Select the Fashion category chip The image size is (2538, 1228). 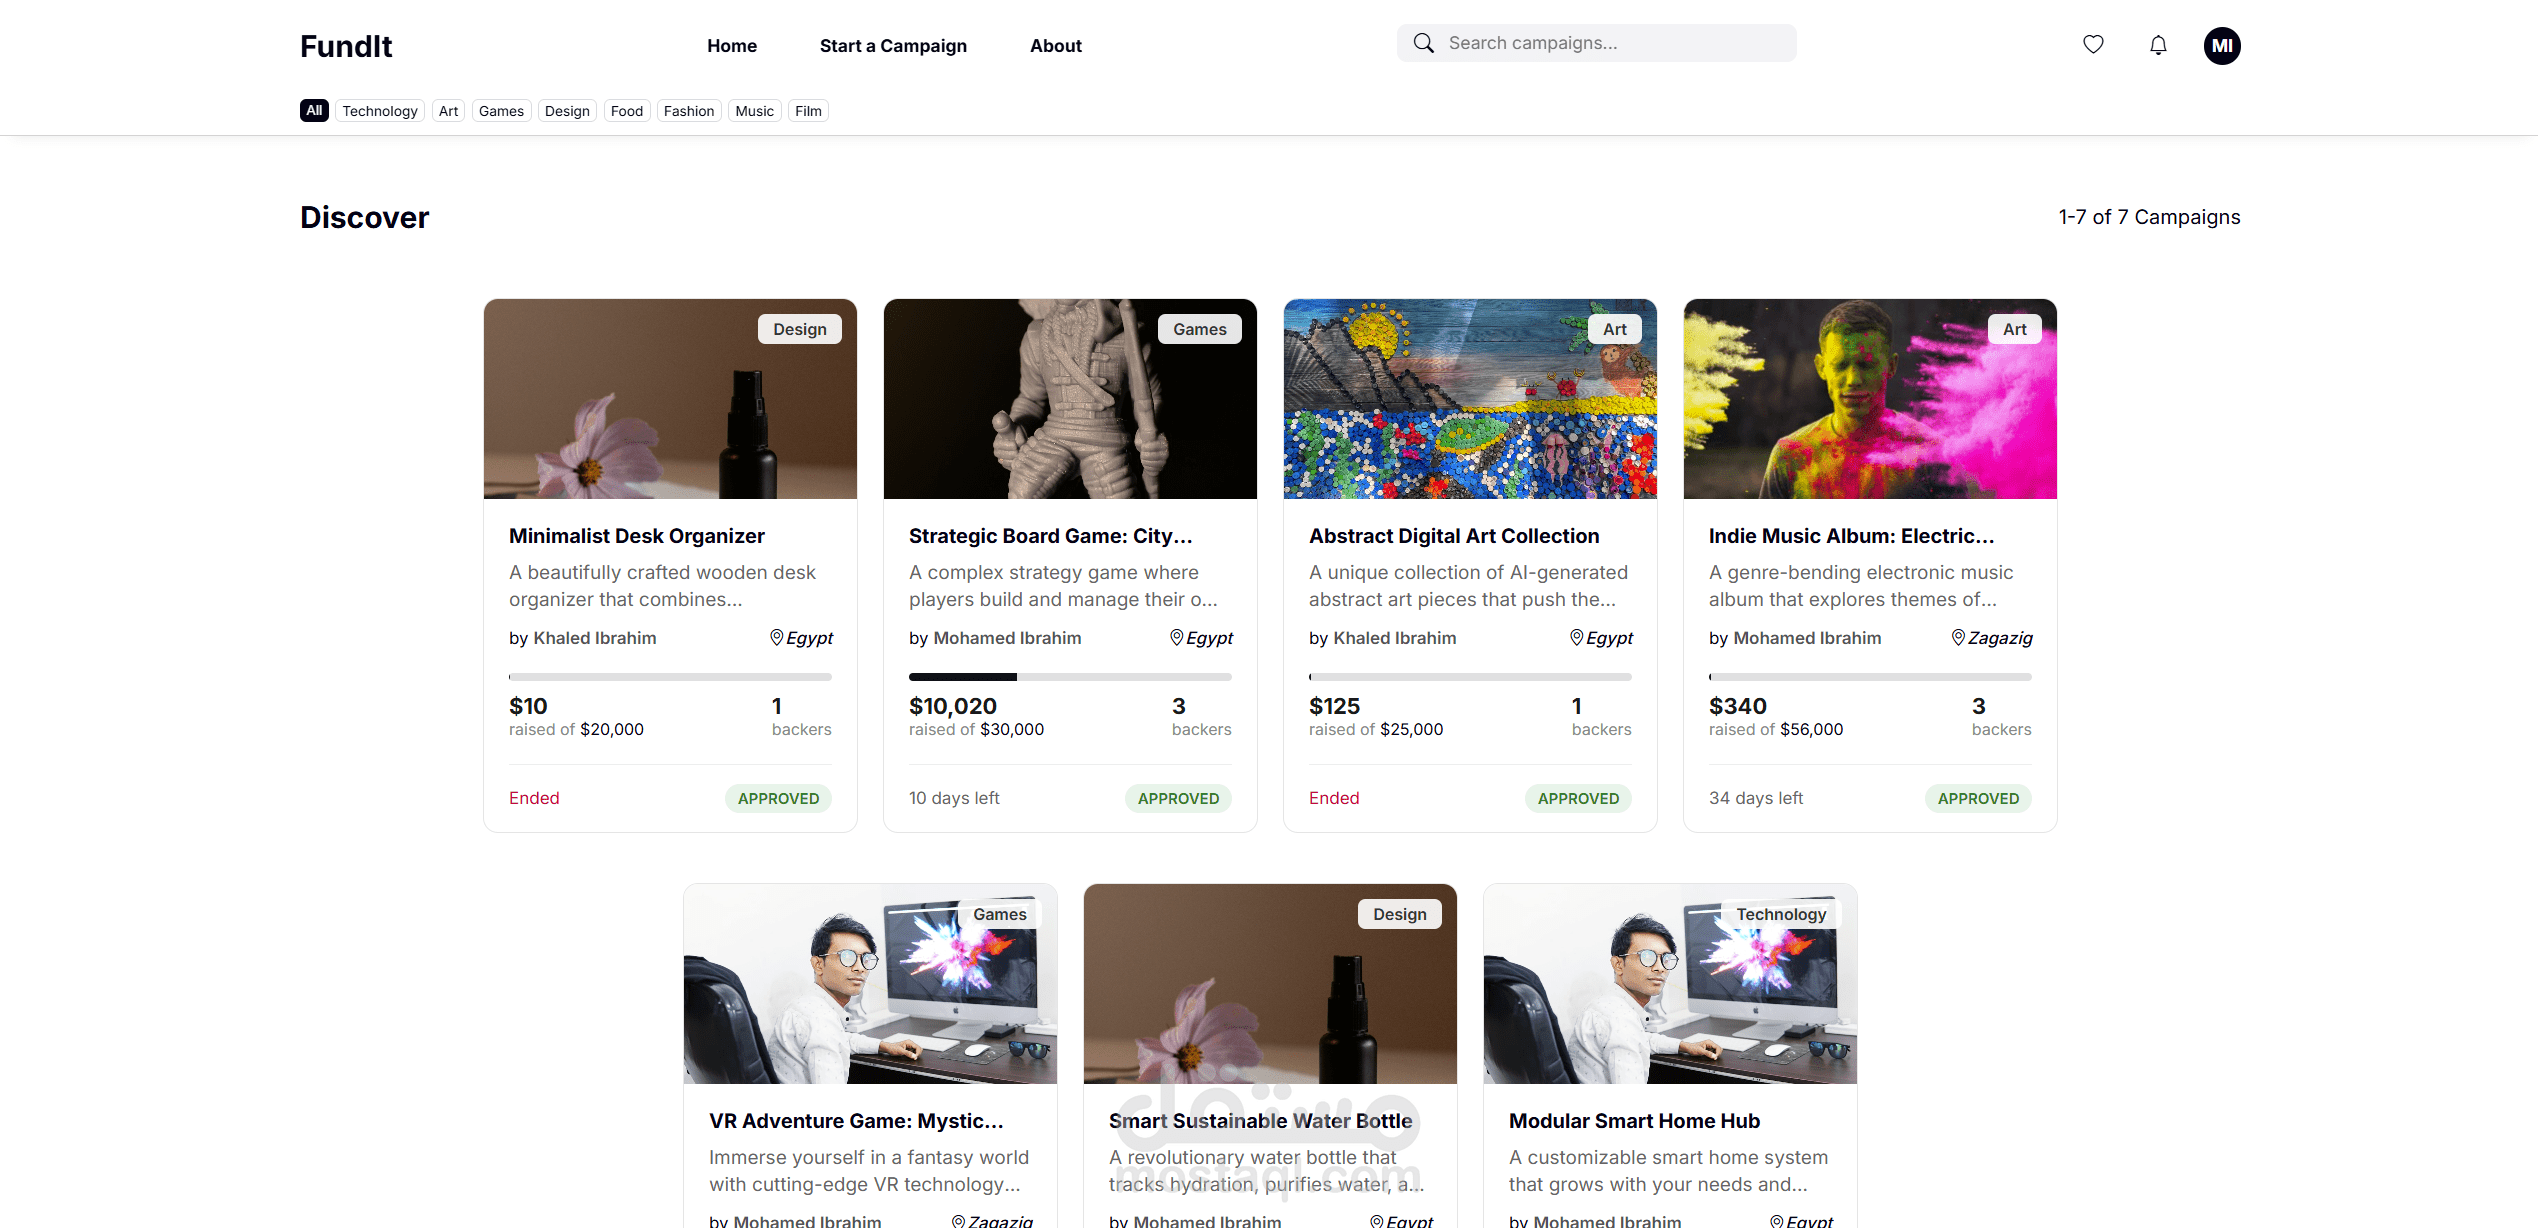(x=688, y=111)
